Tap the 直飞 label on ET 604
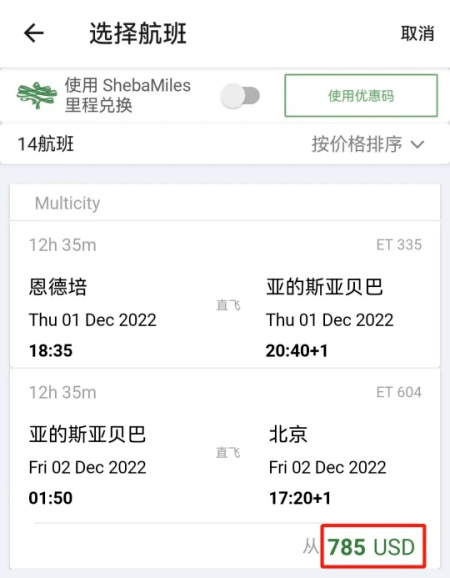 tap(228, 453)
